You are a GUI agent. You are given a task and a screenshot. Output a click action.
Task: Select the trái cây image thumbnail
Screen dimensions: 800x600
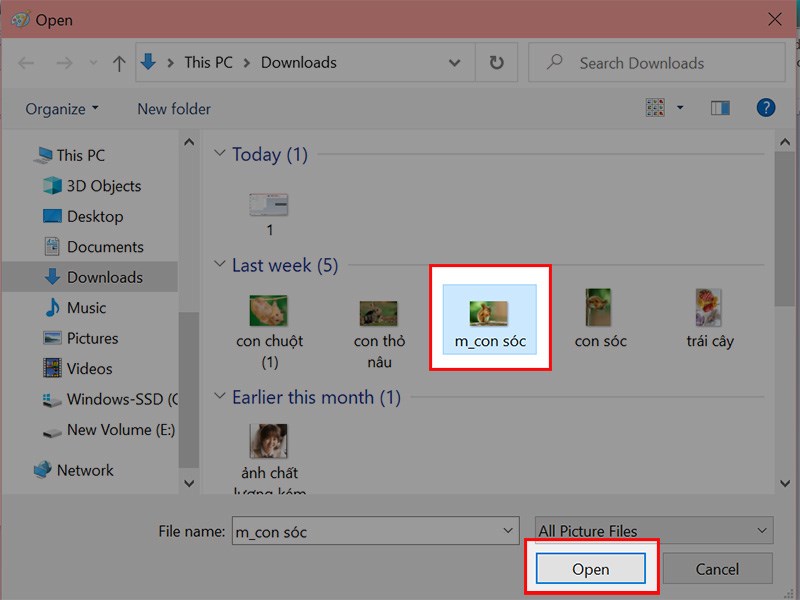(x=710, y=310)
